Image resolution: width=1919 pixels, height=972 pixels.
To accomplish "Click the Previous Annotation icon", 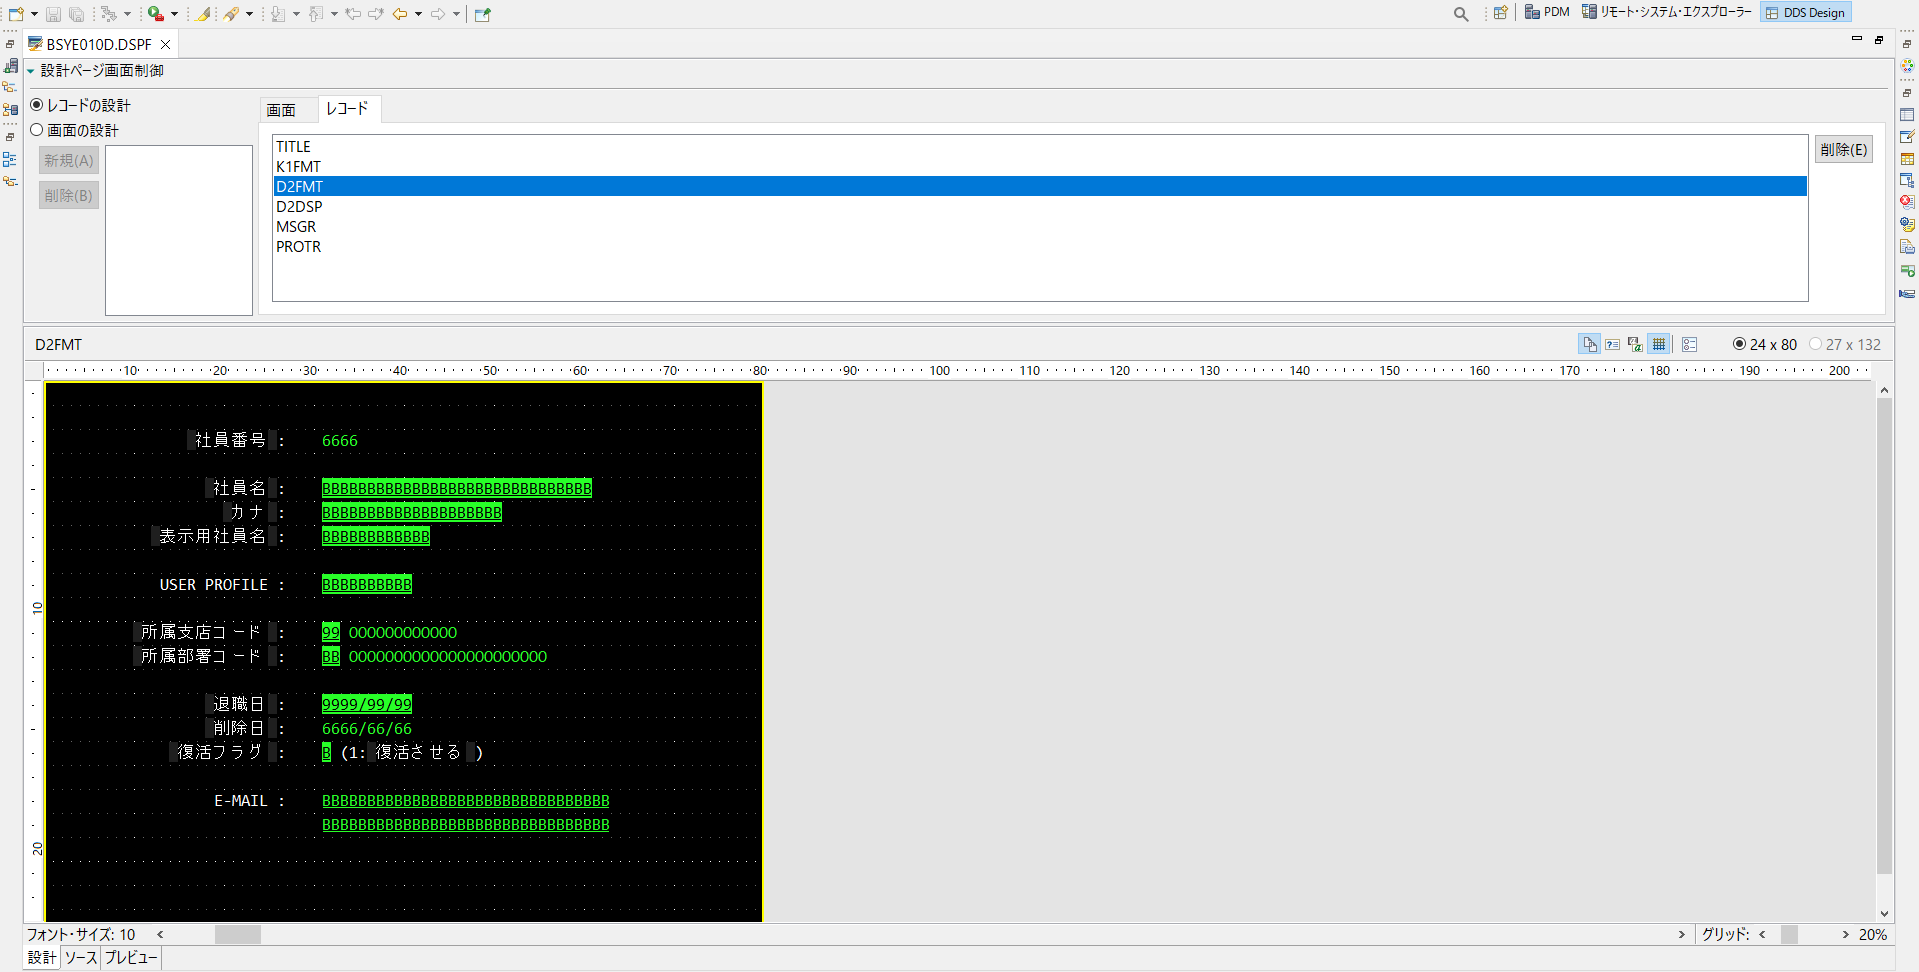I will [316, 14].
